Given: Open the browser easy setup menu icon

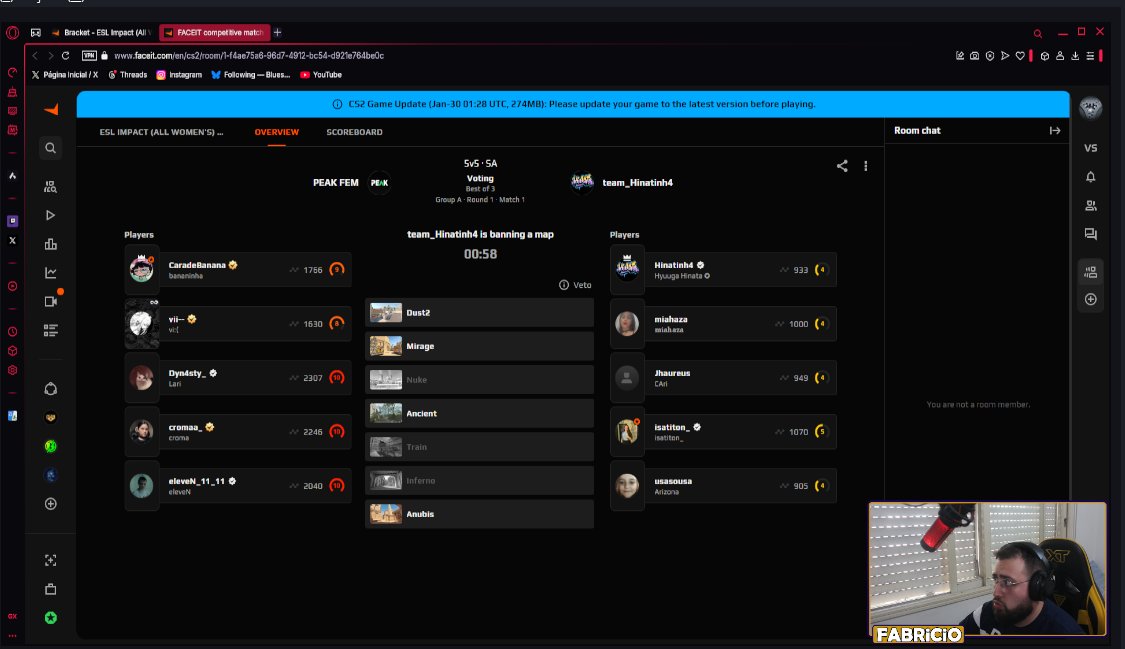Looking at the screenshot, I should pos(1090,55).
